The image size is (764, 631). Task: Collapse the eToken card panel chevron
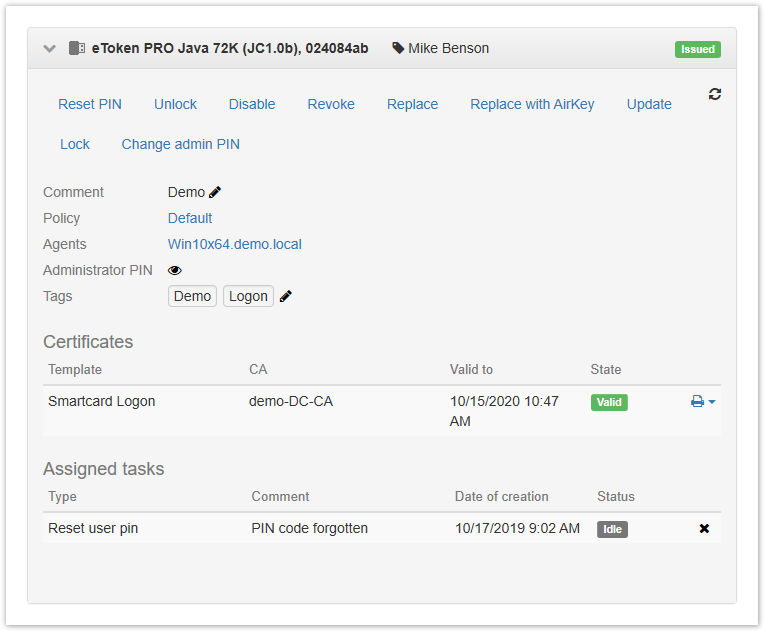[50, 48]
